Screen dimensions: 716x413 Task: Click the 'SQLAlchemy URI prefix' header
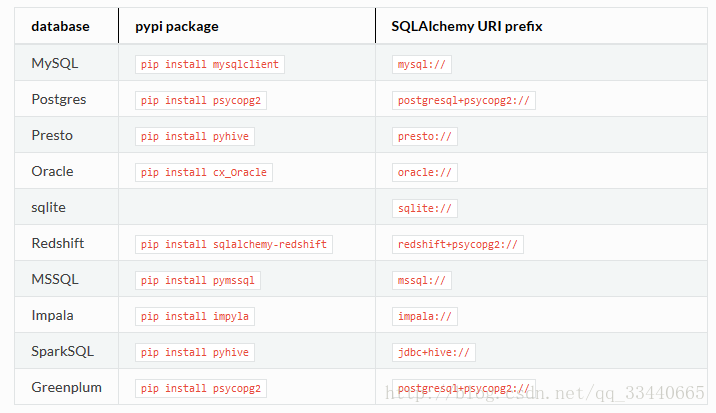coord(467,26)
